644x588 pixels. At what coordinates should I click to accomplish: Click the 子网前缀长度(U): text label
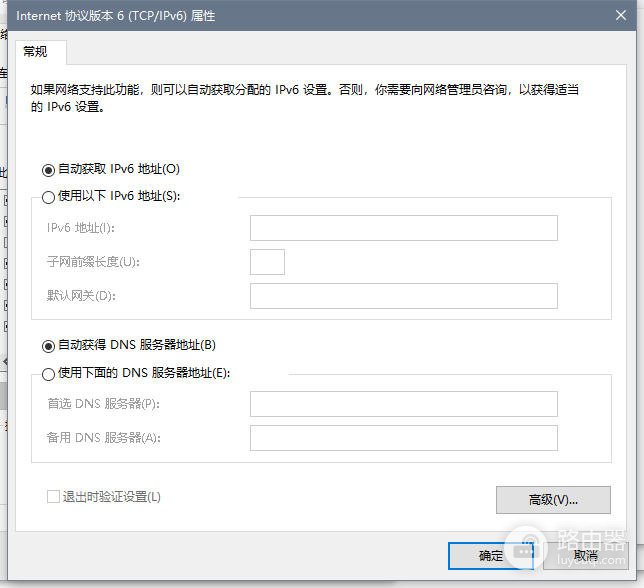pos(93,262)
